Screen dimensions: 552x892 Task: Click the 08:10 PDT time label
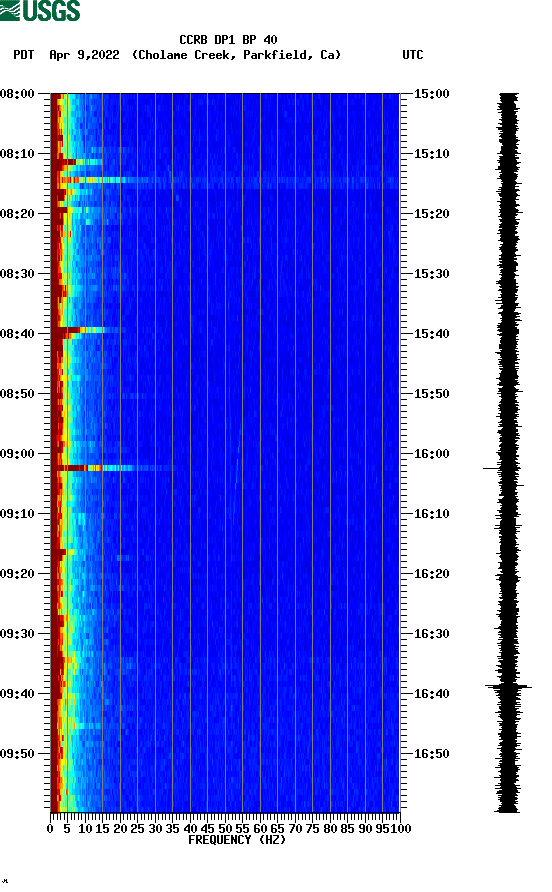point(18,154)
